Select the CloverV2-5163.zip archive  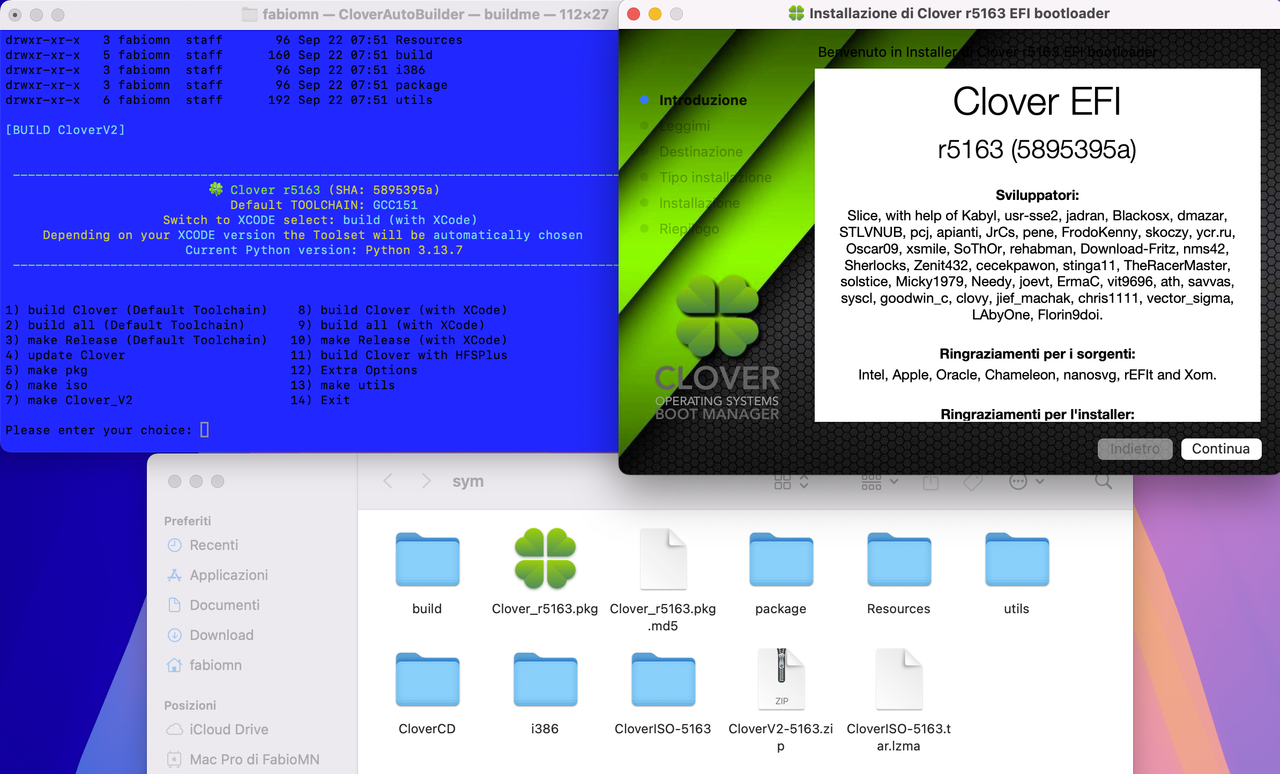pyautogui.click(x=781, y=680)
